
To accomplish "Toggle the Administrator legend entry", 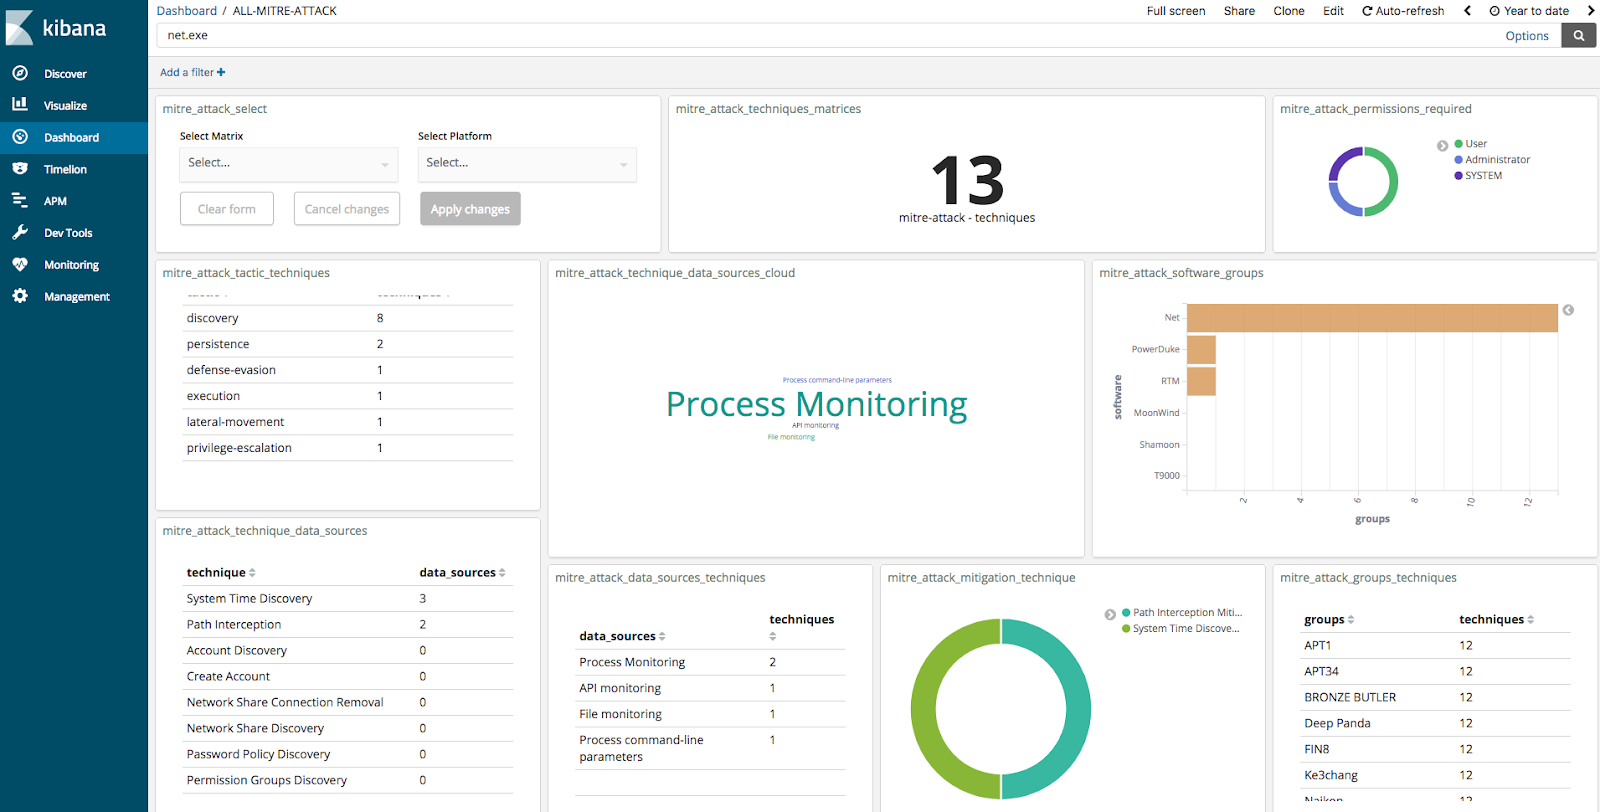I will click(1492, 160).
